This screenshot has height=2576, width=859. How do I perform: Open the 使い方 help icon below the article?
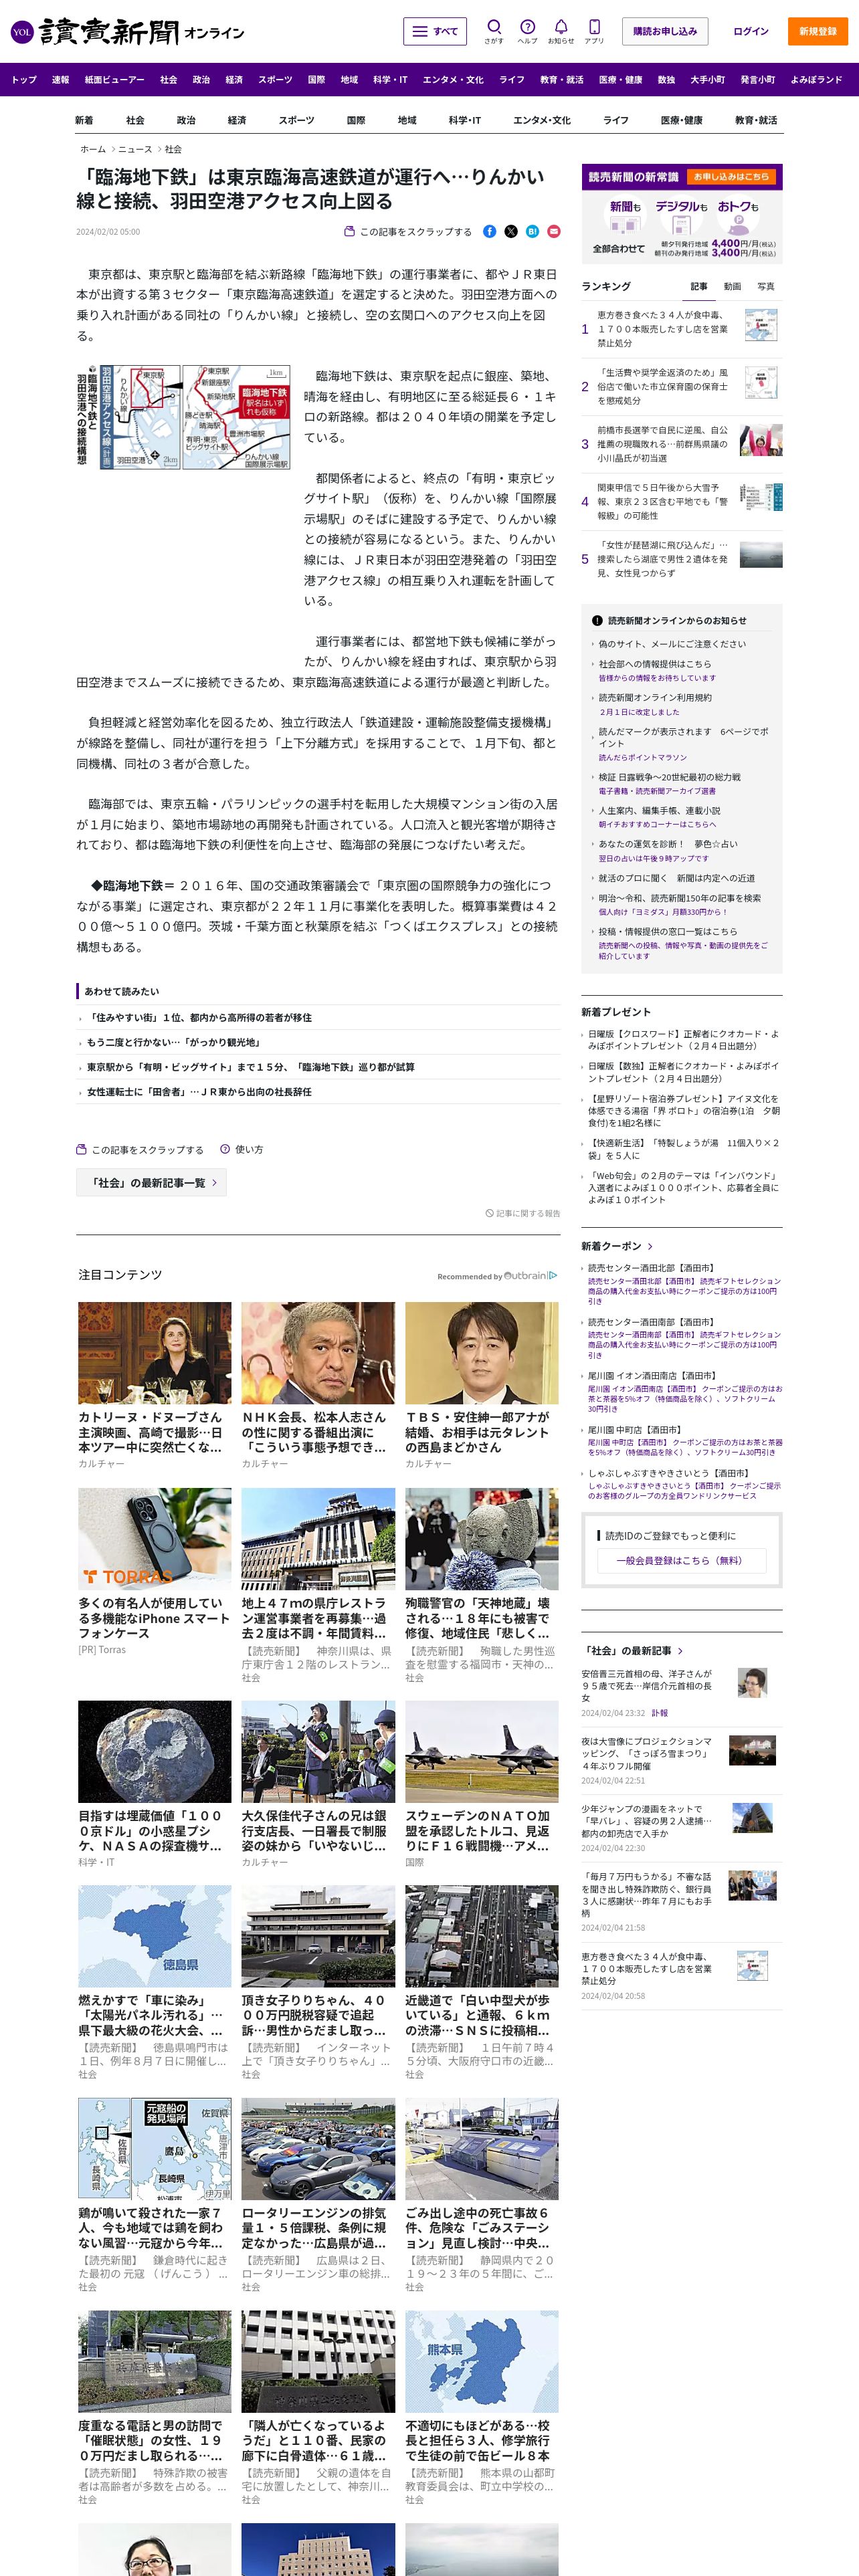[225, 1149]
